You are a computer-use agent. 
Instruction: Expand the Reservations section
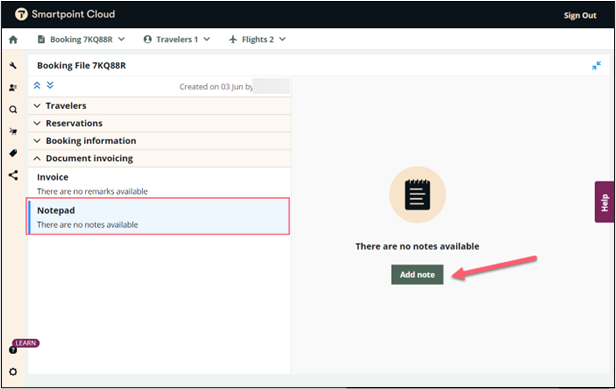pos(159,123)
